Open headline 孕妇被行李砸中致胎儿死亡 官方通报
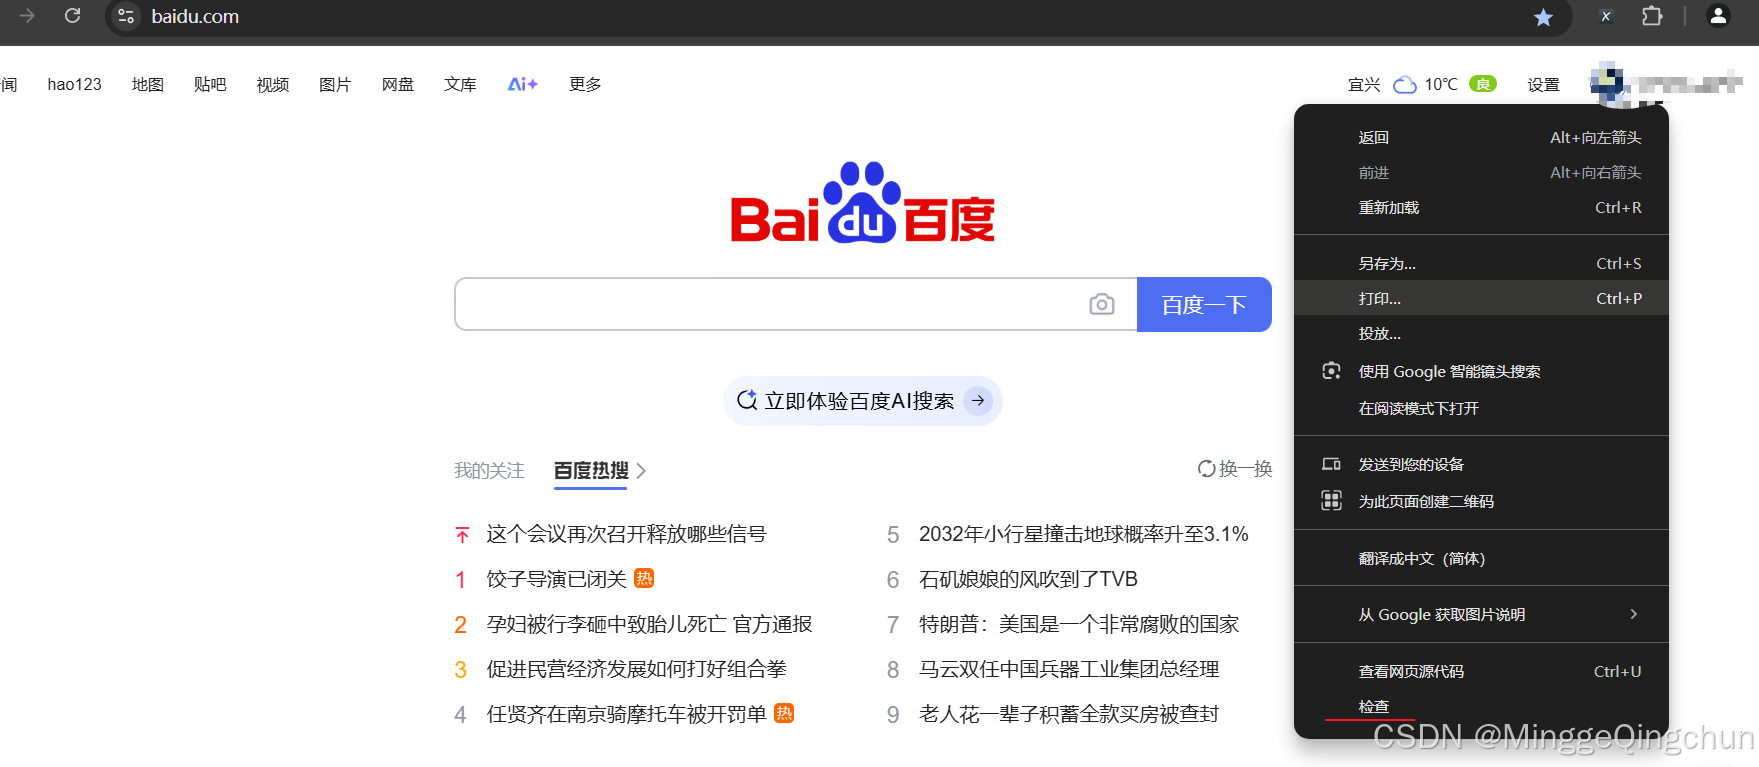This screenshot has height=767, width=1759. point(649,624)
